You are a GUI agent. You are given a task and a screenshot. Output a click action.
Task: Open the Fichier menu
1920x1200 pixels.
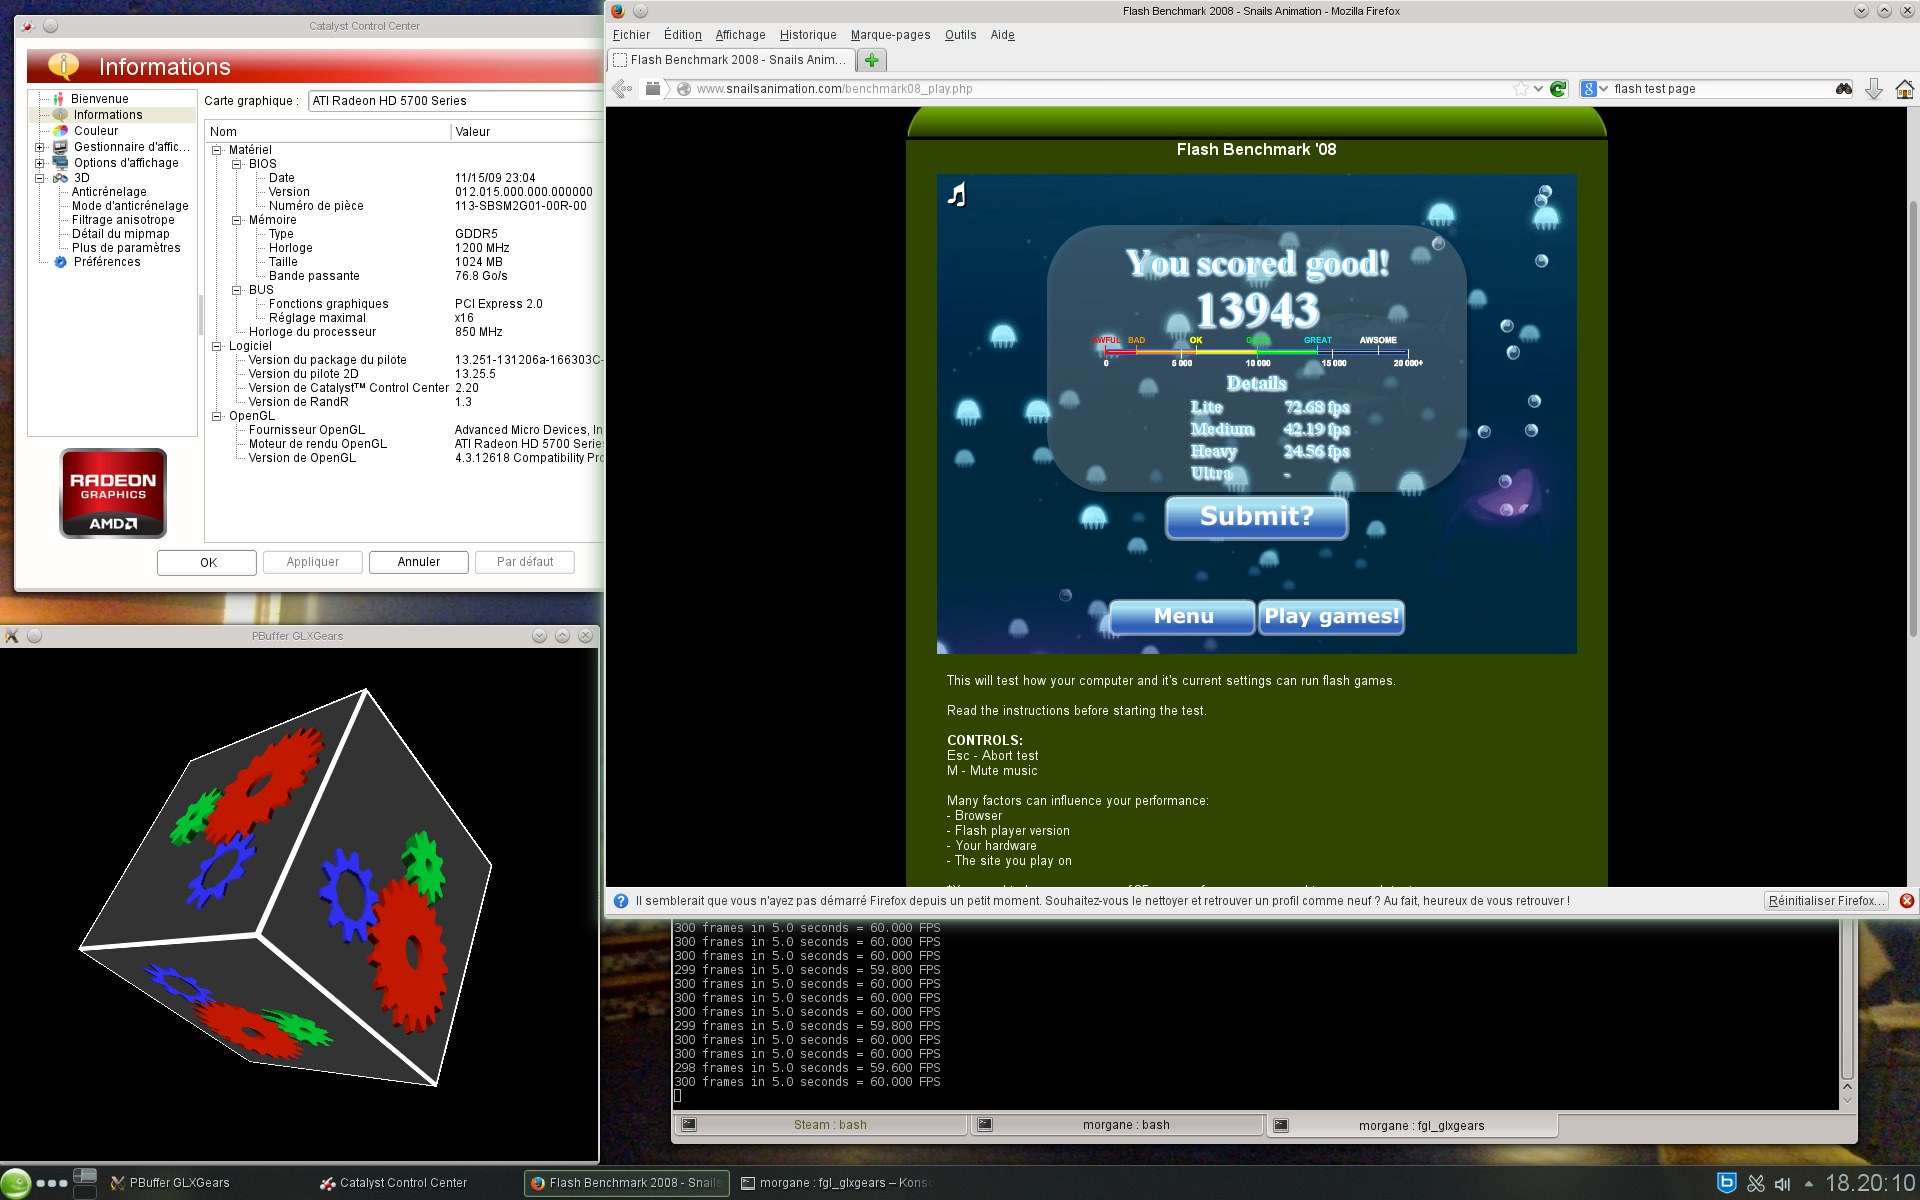click(x=631, y=35)
